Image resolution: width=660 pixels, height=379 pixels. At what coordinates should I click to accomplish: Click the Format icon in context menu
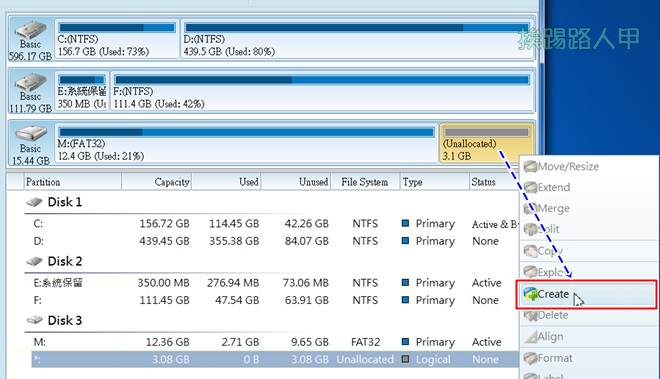[530, 358]
